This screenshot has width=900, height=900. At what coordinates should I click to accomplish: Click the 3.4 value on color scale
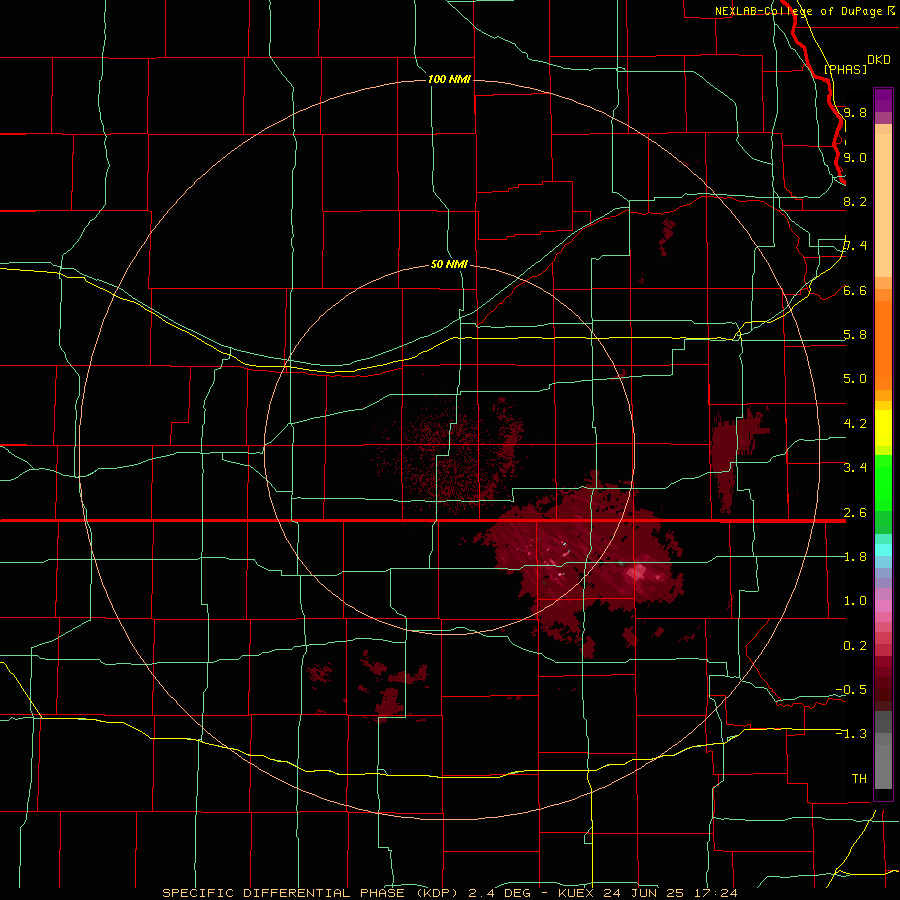pyautogui.click(x=855, y=468)
